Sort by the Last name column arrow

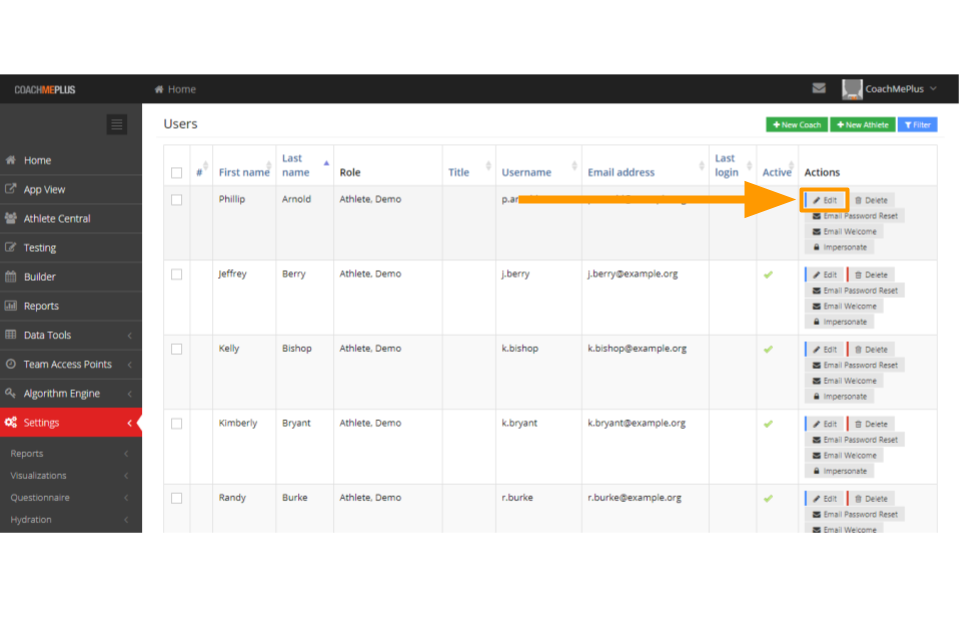[326, 163]
